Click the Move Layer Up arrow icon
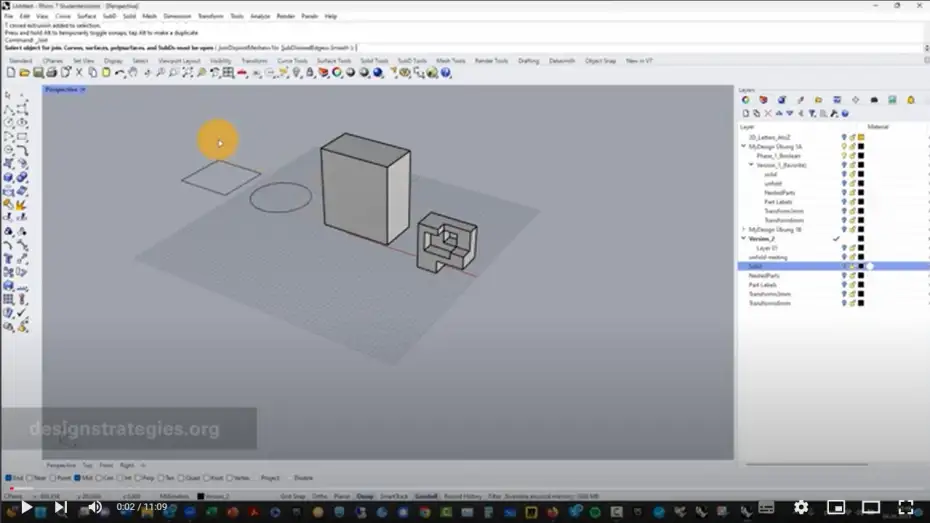This screenshot has height=523, width=930. click(779, 113)
